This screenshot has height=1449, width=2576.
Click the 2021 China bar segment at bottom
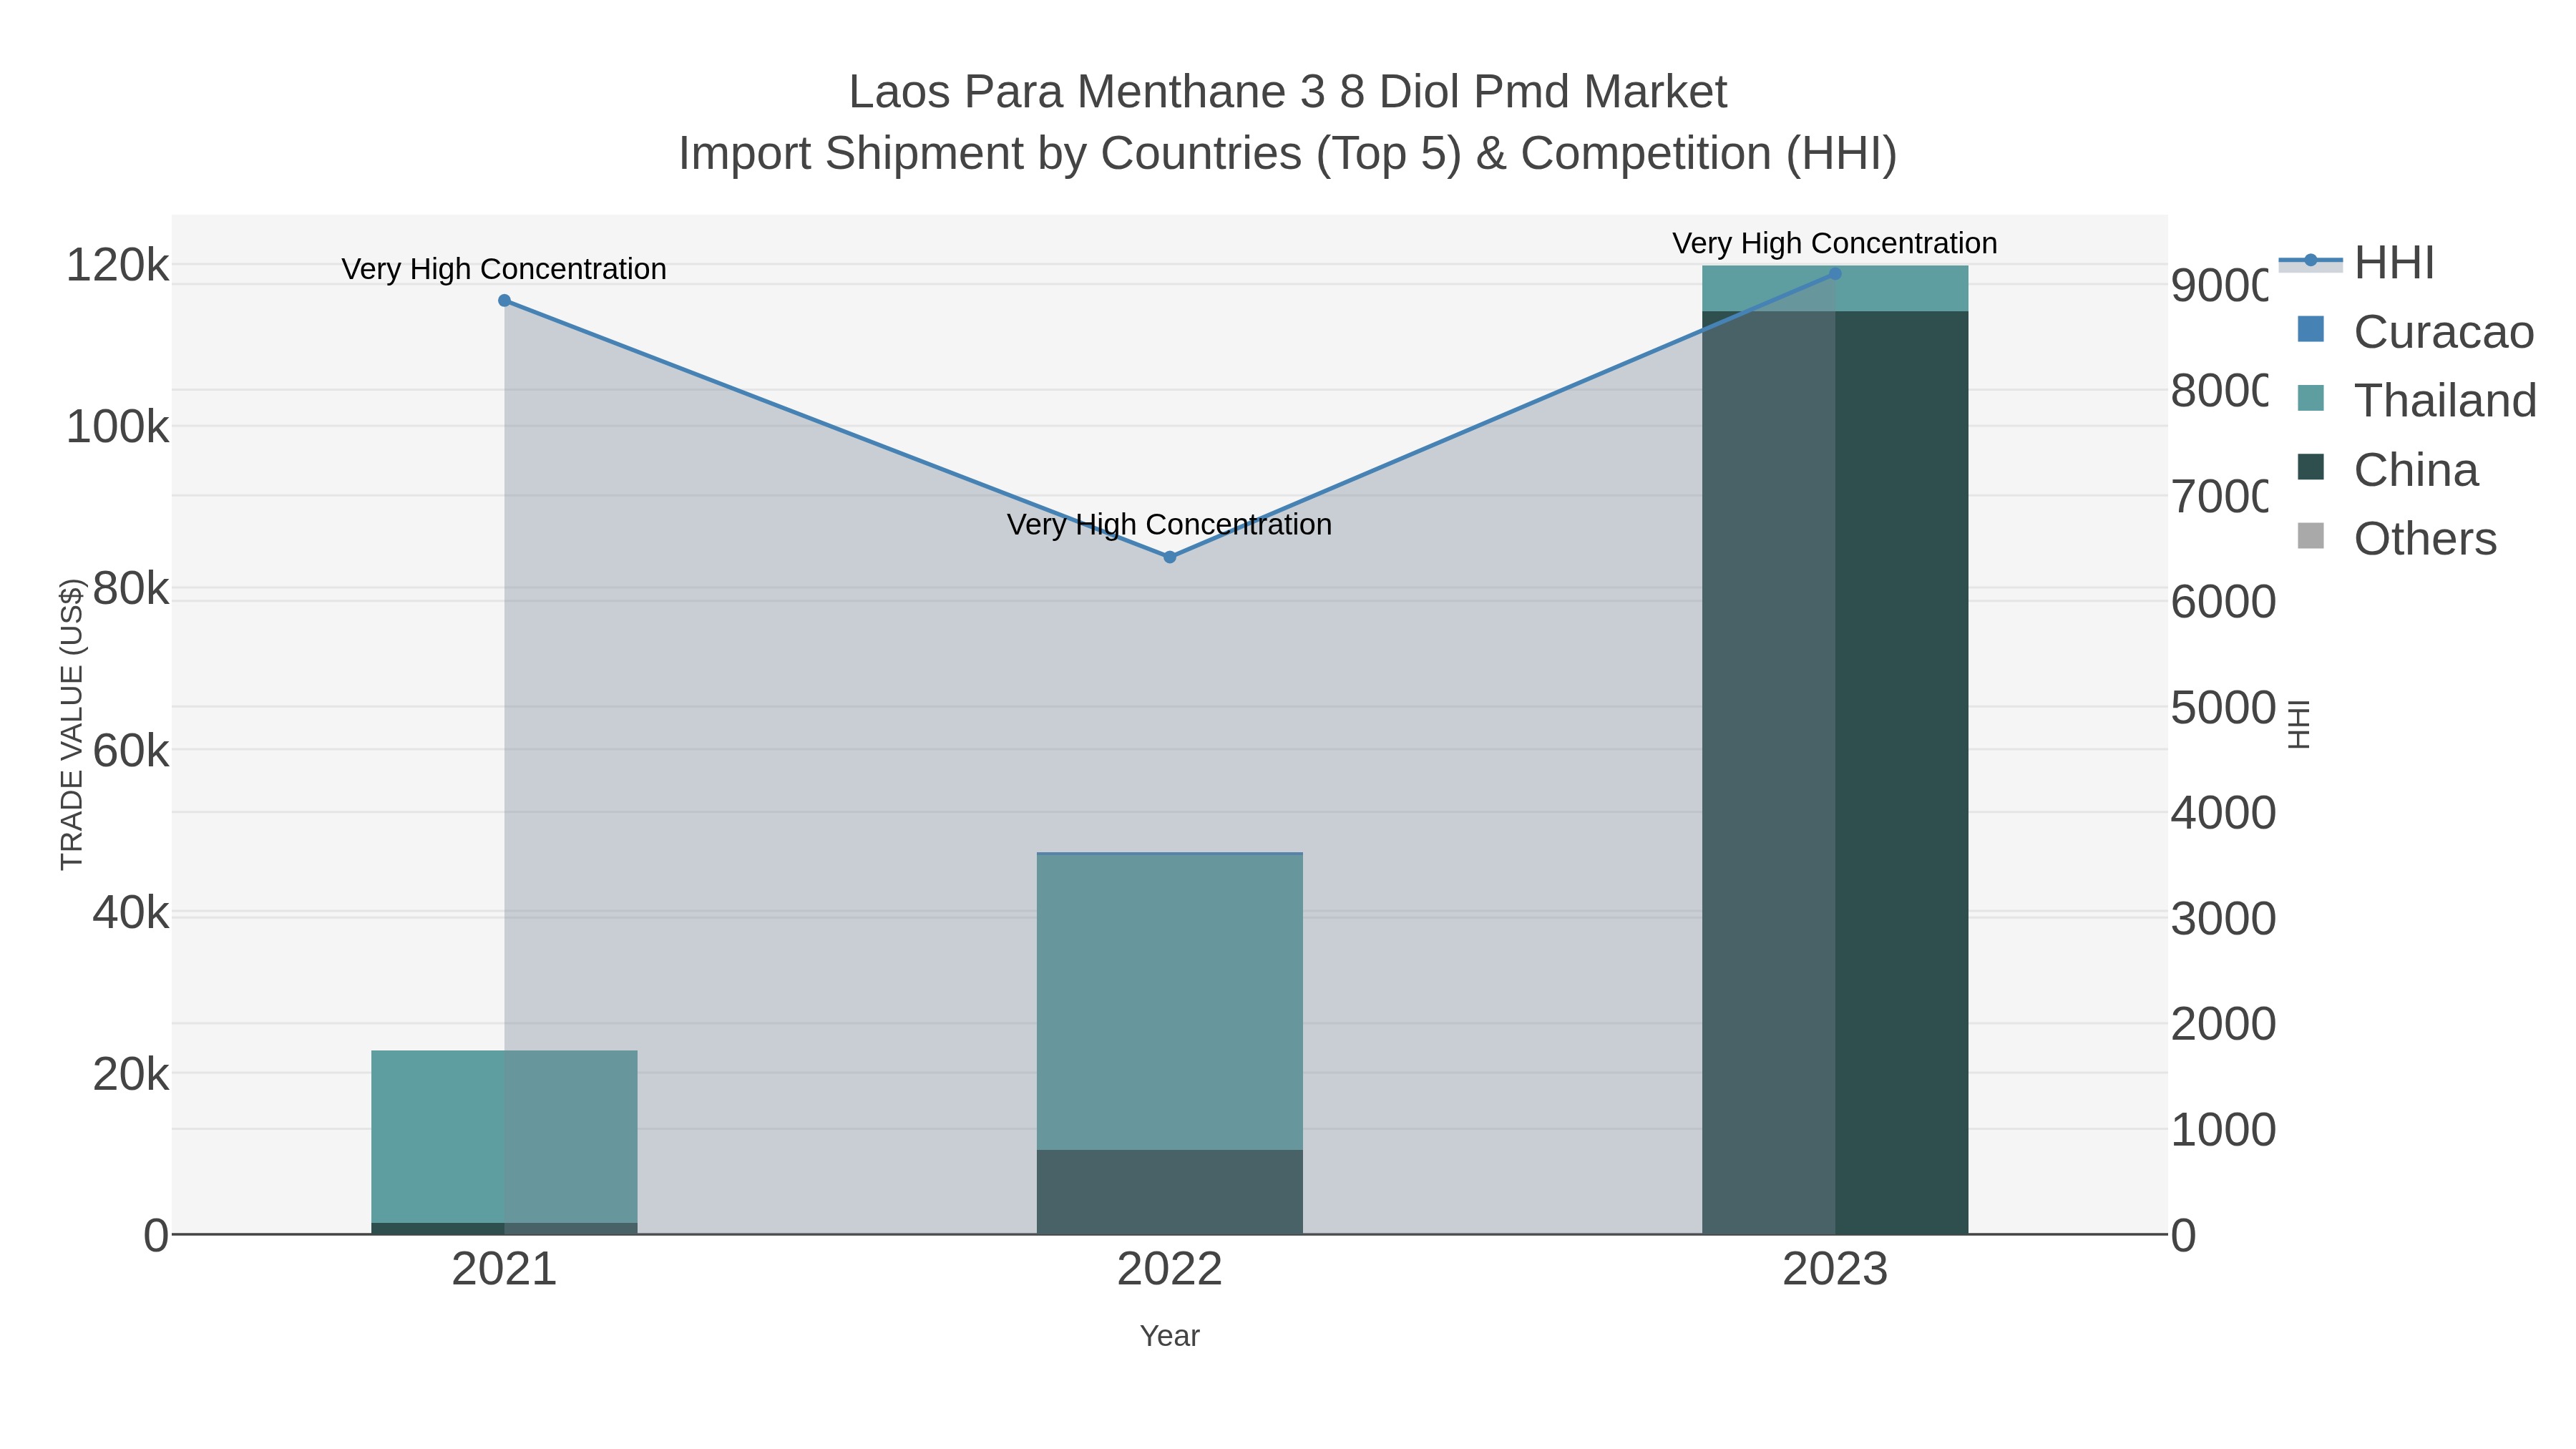[x=504, y=1229]
